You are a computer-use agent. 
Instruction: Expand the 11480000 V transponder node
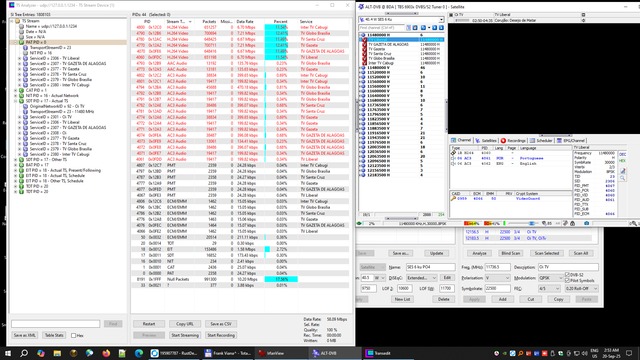coord(360,68)
